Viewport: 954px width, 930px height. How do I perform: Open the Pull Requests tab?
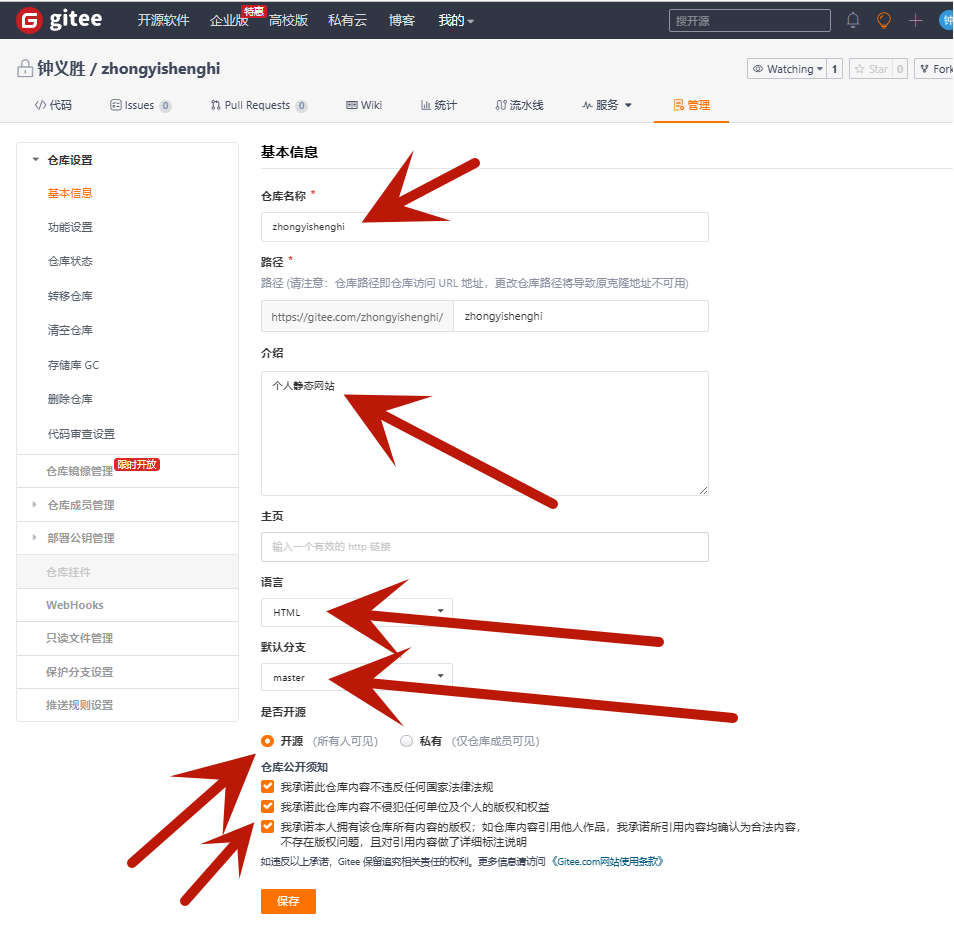(x=259, y=105)
